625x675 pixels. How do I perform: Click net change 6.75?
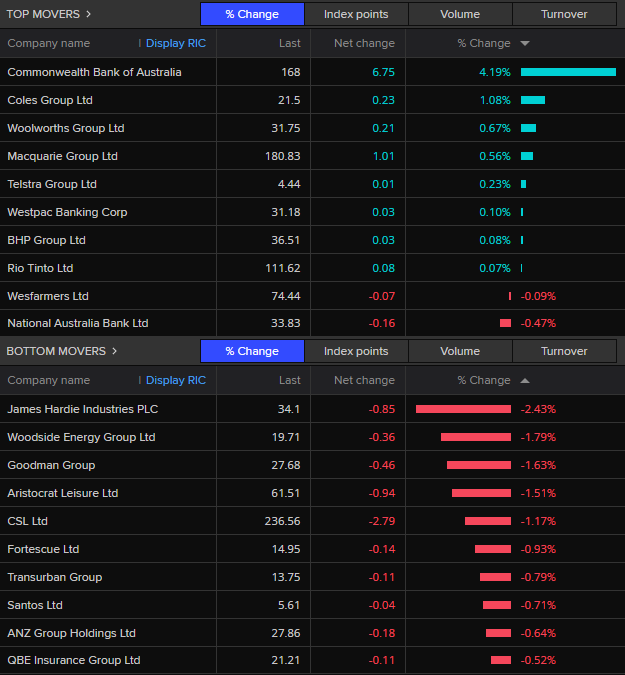[384, 72]
